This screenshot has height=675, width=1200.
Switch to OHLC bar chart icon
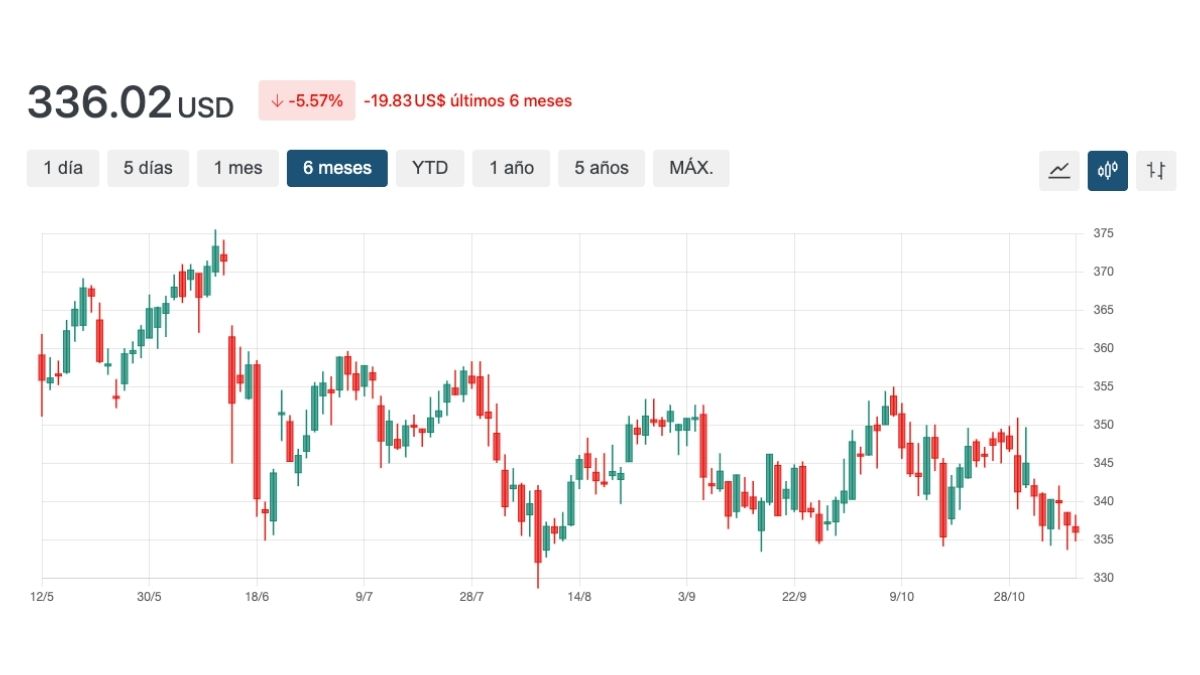(1156, 170)
